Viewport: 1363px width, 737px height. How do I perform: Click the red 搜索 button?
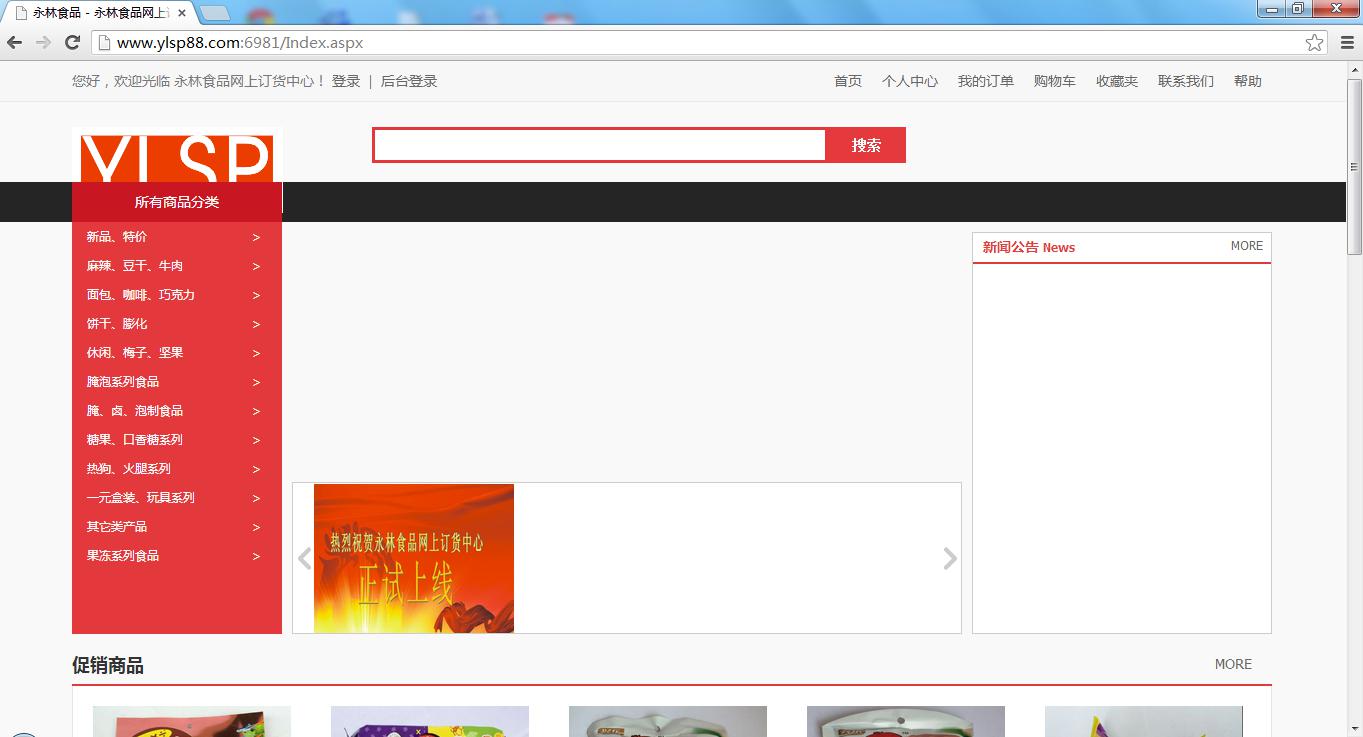(866, 145)
